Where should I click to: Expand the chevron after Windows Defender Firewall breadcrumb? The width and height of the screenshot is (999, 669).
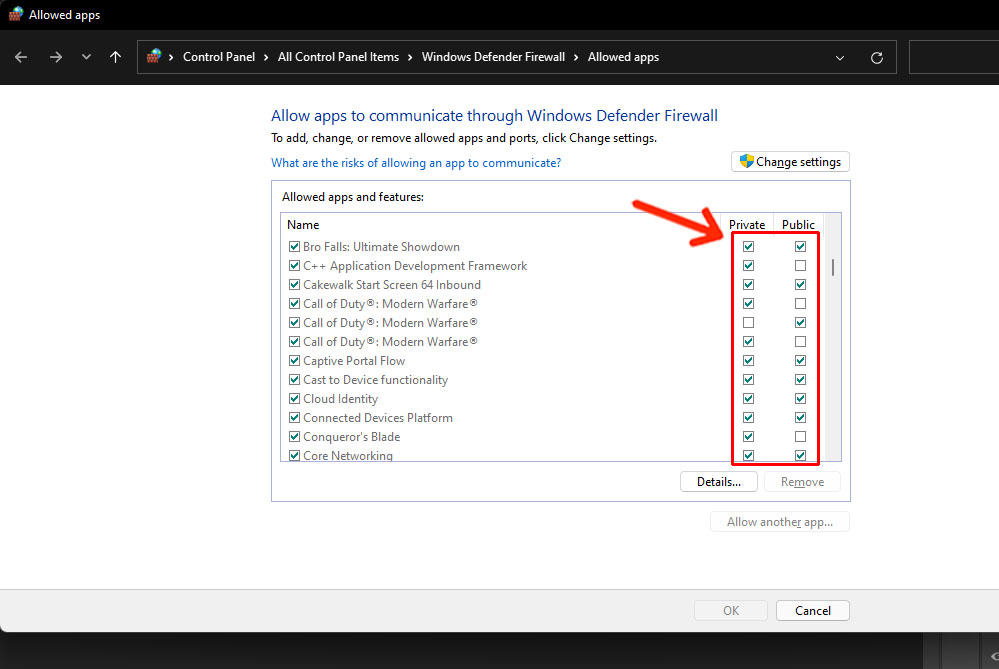(576, 57)
